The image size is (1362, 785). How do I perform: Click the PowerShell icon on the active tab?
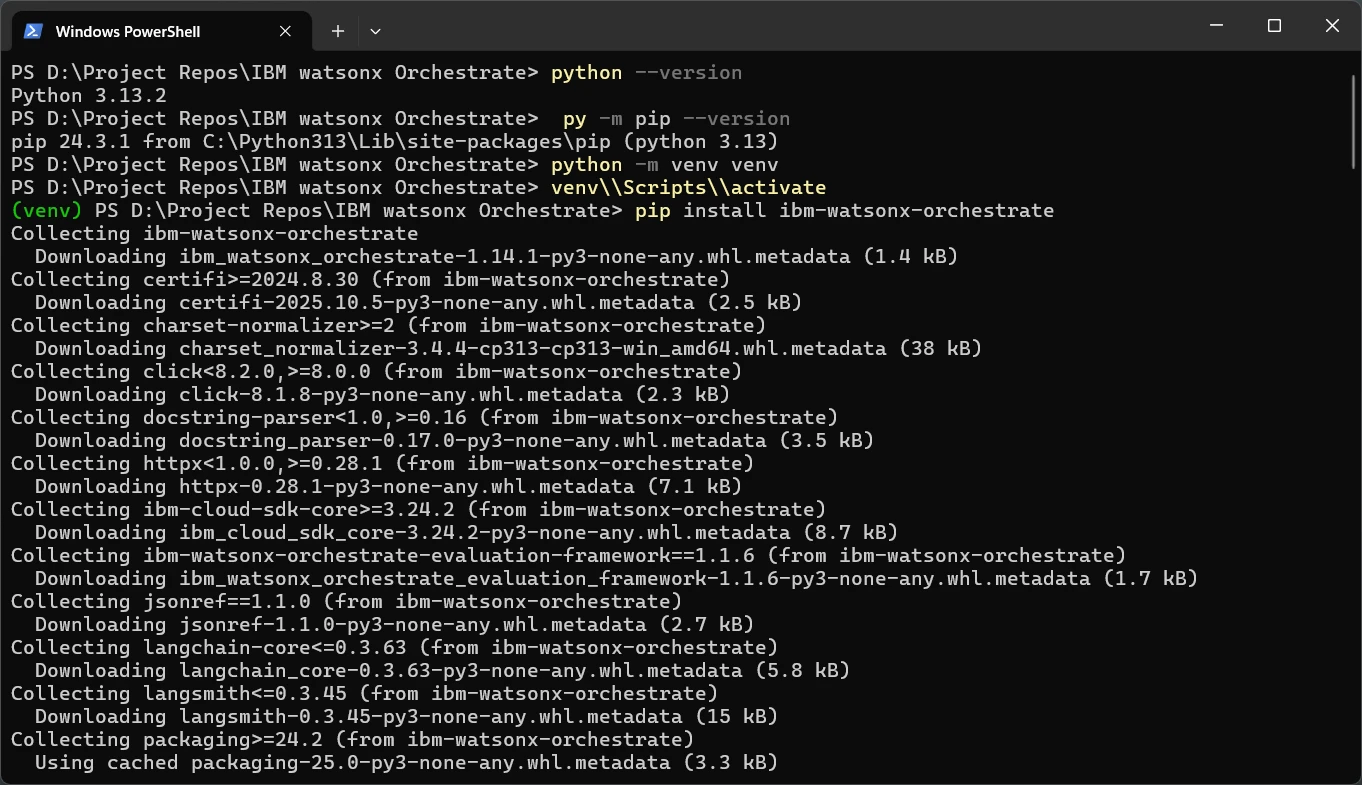click(32, 31)
